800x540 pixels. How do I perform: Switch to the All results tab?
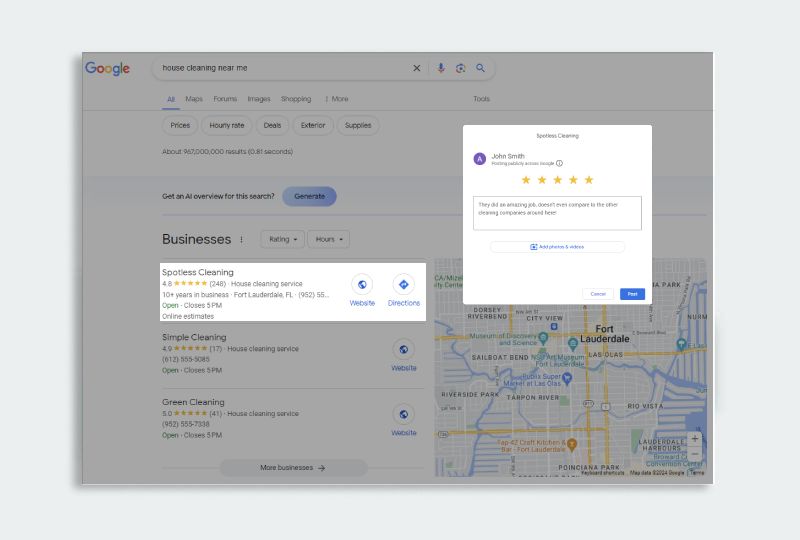pyautogui.click(x=171, y=99)
